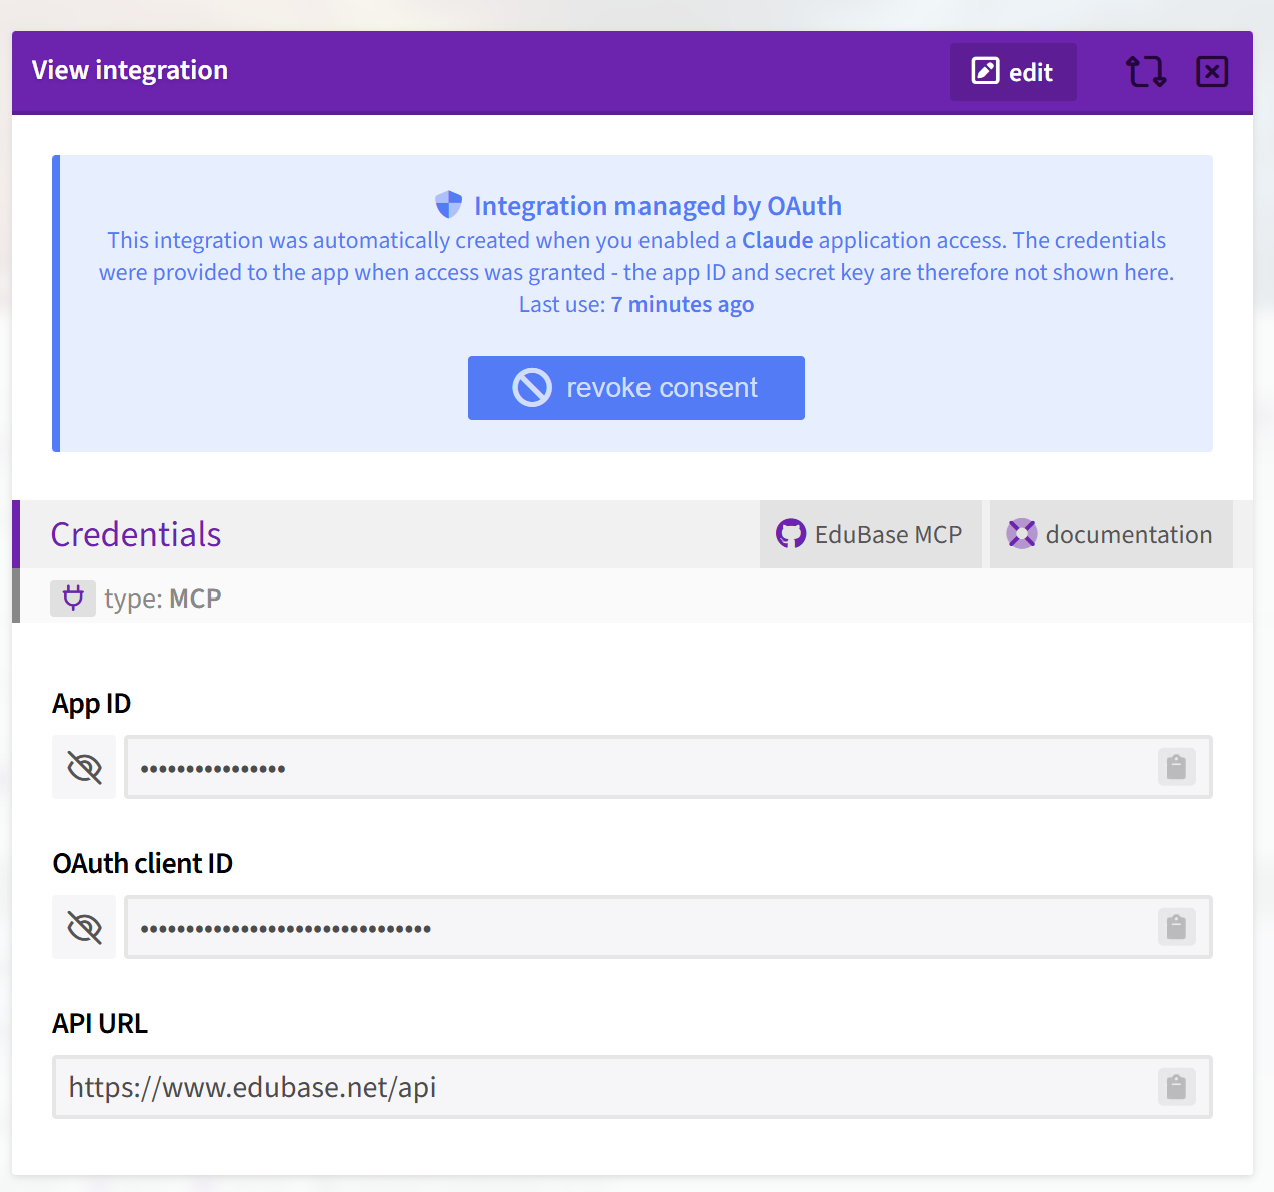The width and height of the screenshot is (1274, 1192).
Task: Close the View integration dialog
Action: (1212, 72)
